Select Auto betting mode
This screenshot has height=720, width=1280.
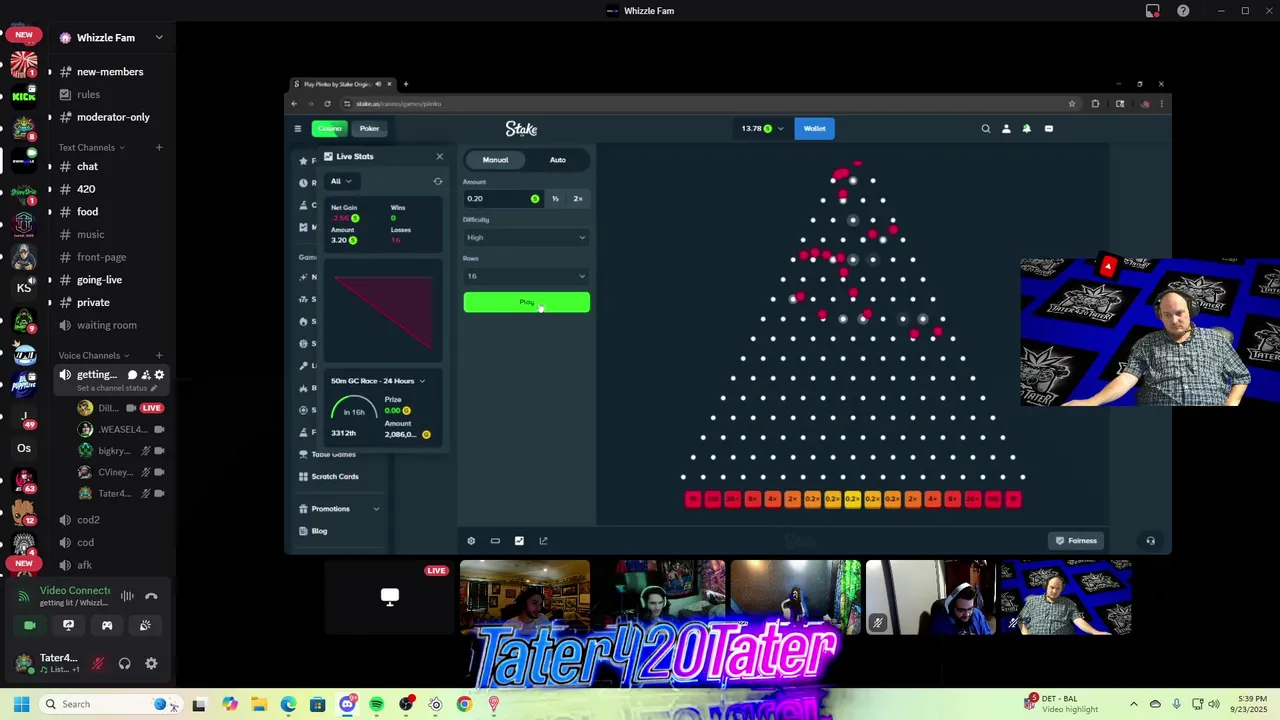pos(557,160)
